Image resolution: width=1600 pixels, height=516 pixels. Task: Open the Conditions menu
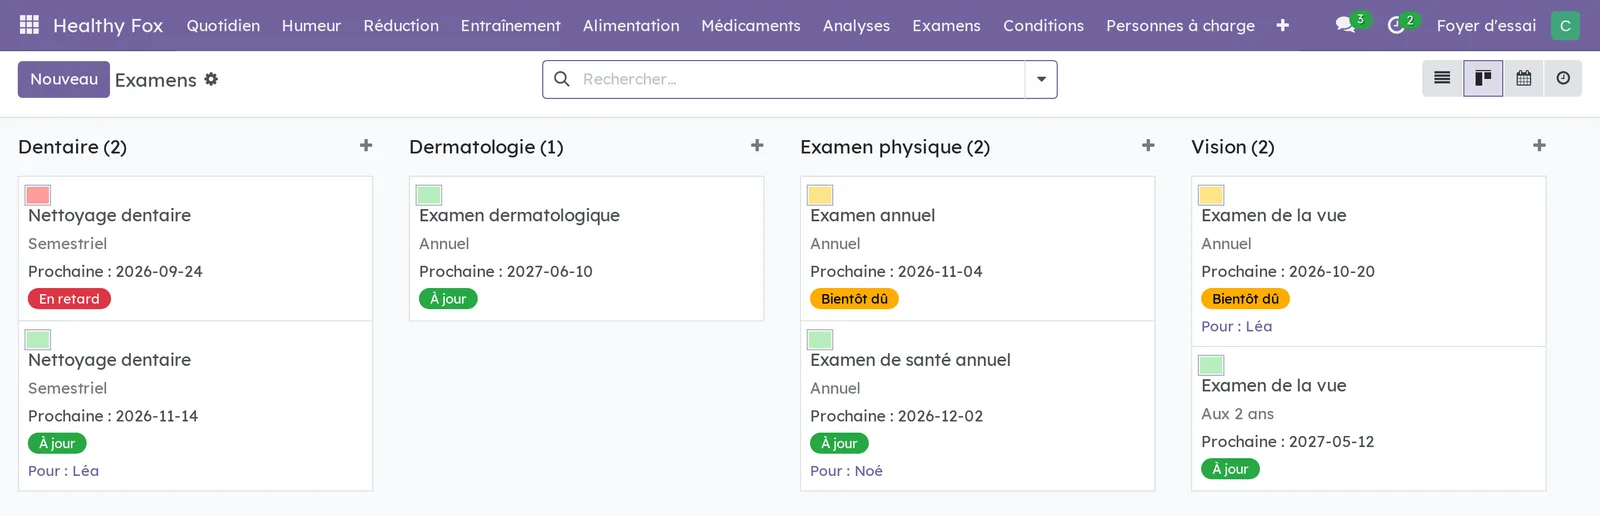[x=1043, y=25]
